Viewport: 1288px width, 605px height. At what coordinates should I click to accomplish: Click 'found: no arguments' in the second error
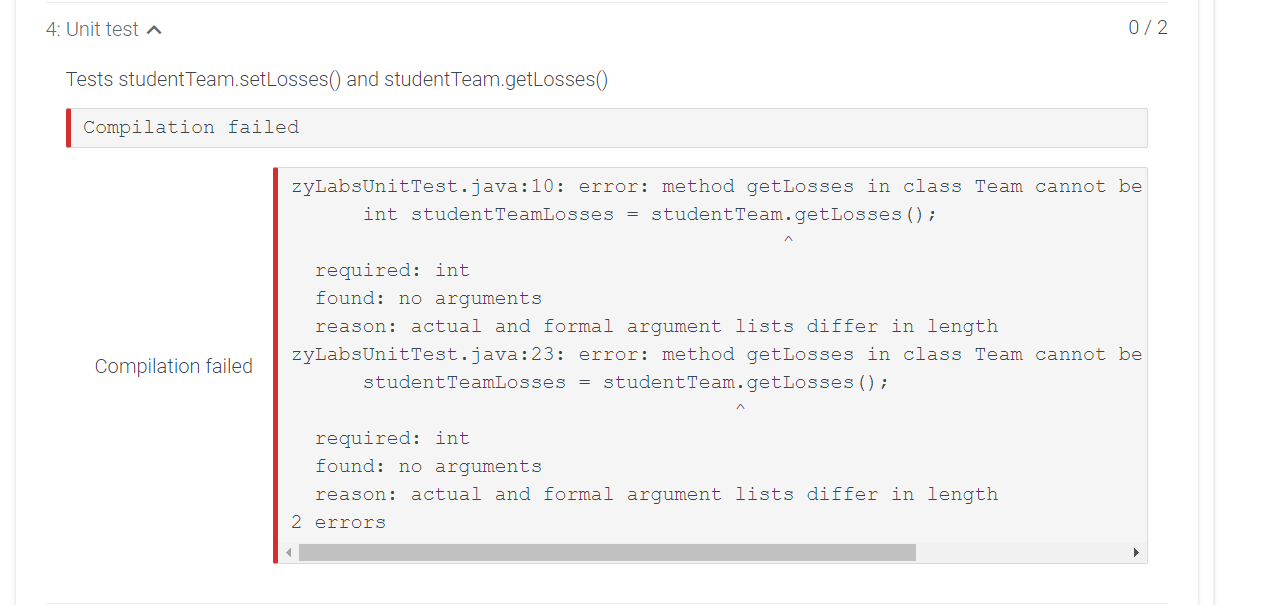(428, 465)
